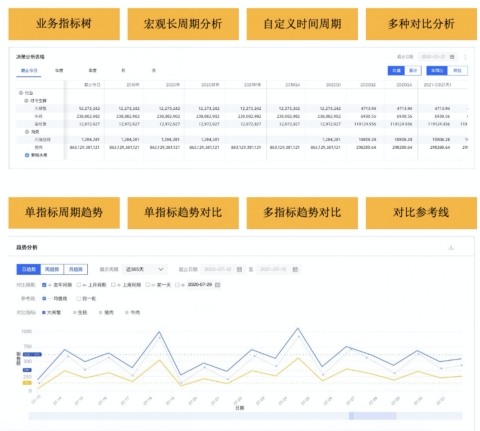Download the trend analysis chart
Image resolution: width=480 pixels, height=431 pixels.
coord(451,247)
